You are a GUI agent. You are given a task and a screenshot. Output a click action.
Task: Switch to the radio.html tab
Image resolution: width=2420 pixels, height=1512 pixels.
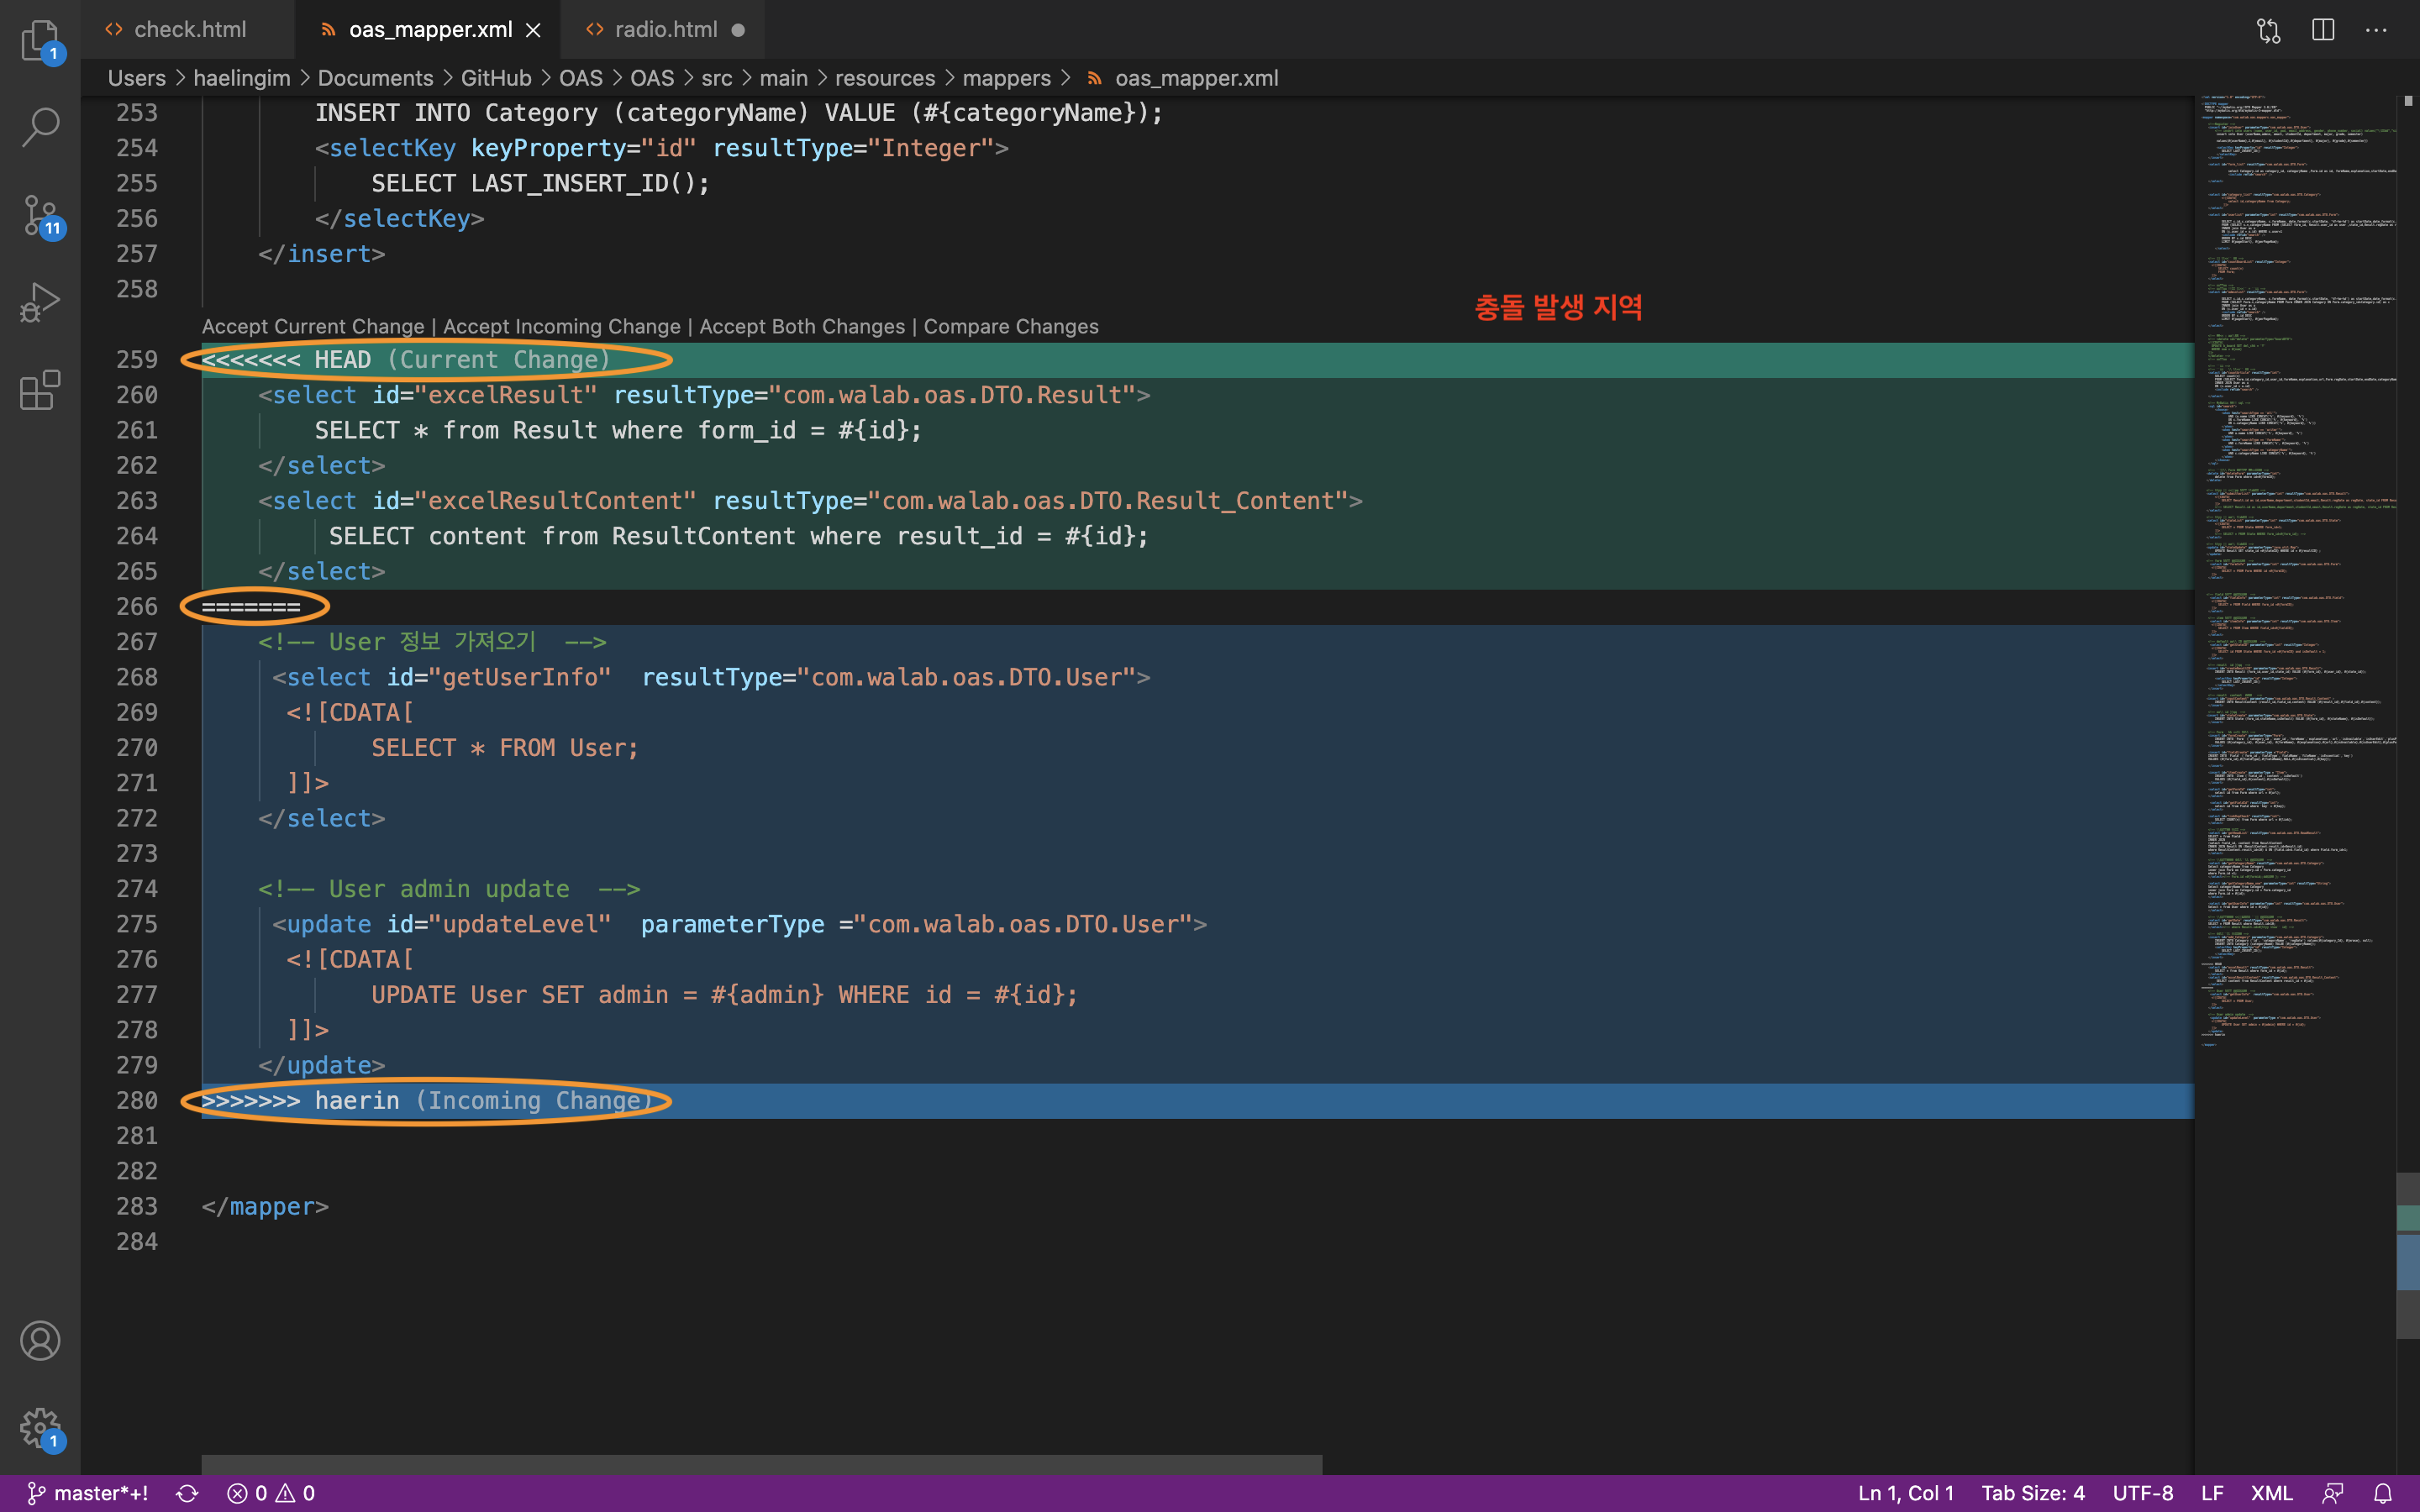(x=665, y=30)
